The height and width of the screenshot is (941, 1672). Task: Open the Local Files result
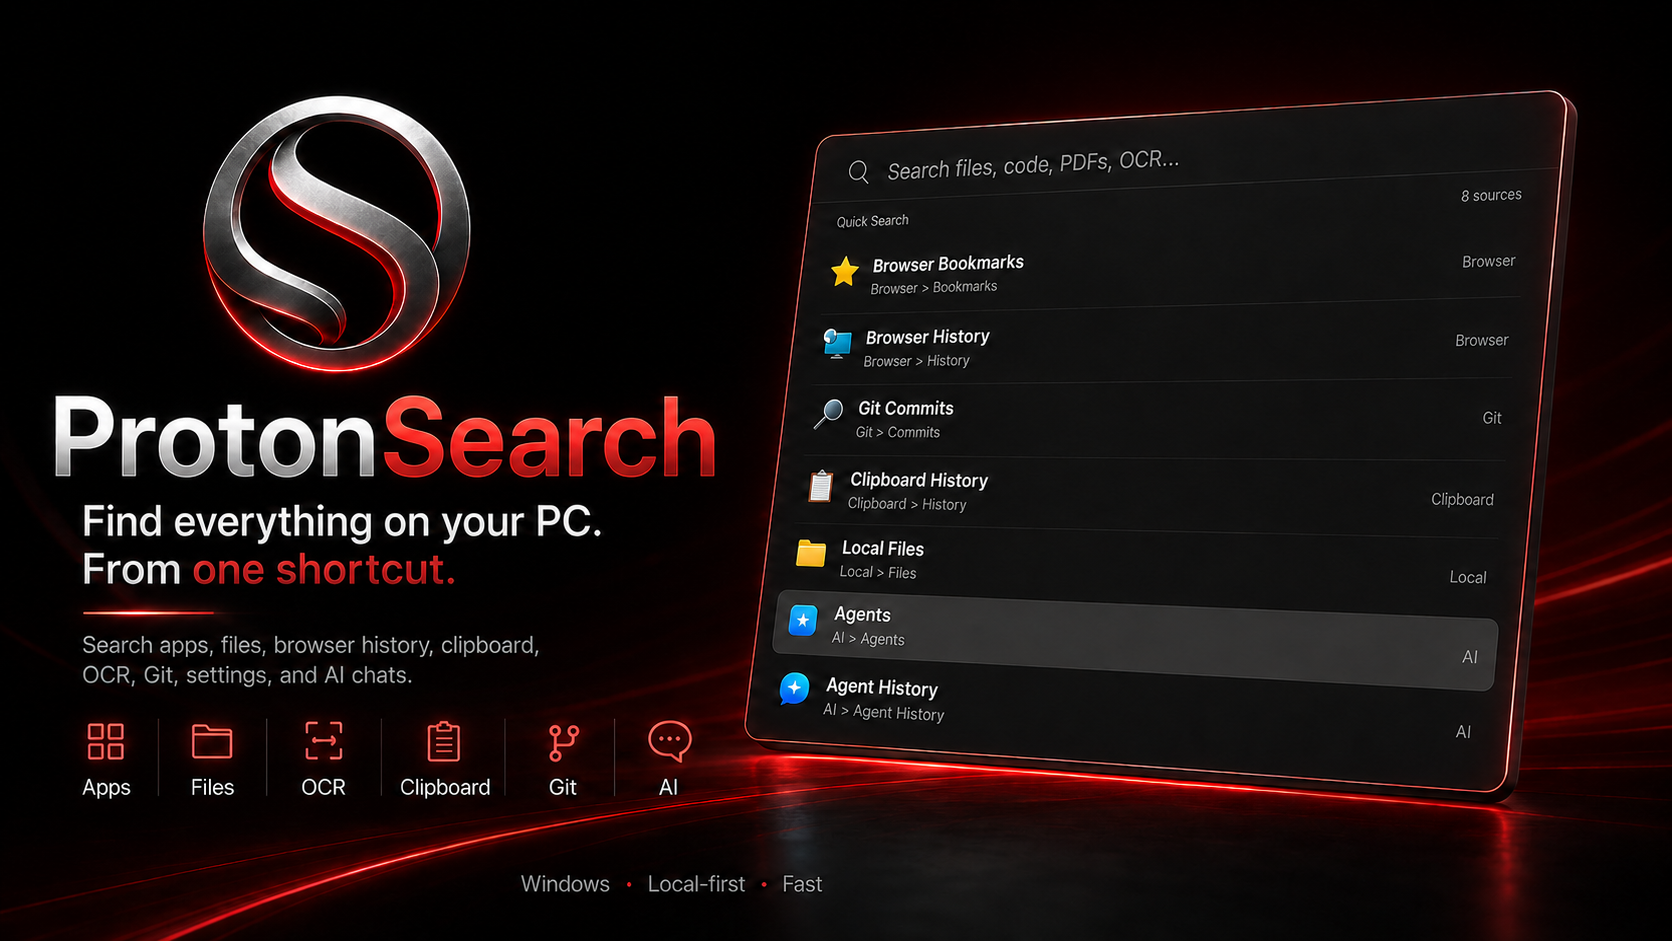1142,565
